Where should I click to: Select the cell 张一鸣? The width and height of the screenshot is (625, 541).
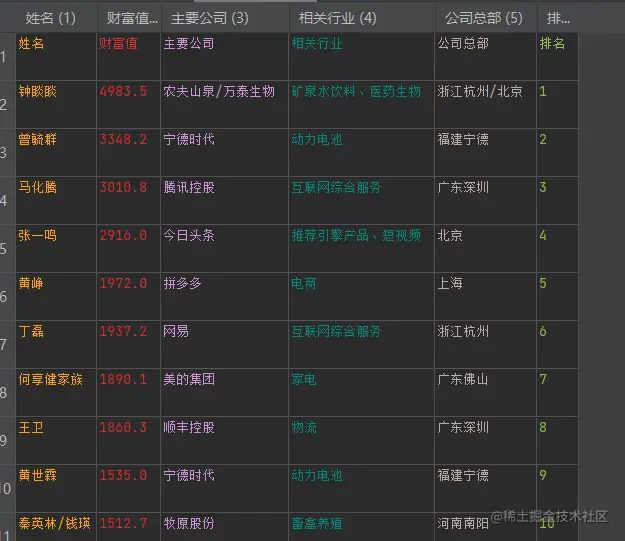(56, 248)
